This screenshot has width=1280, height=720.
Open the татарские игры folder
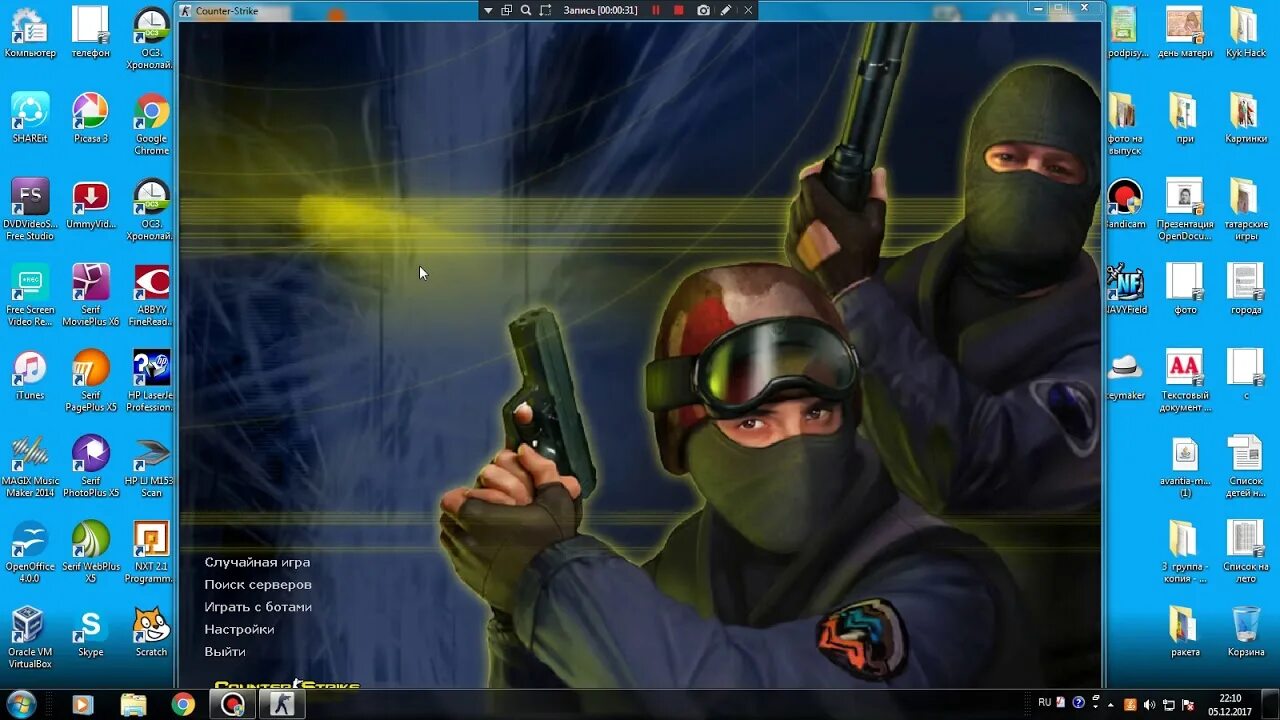tap(1246, 210)
